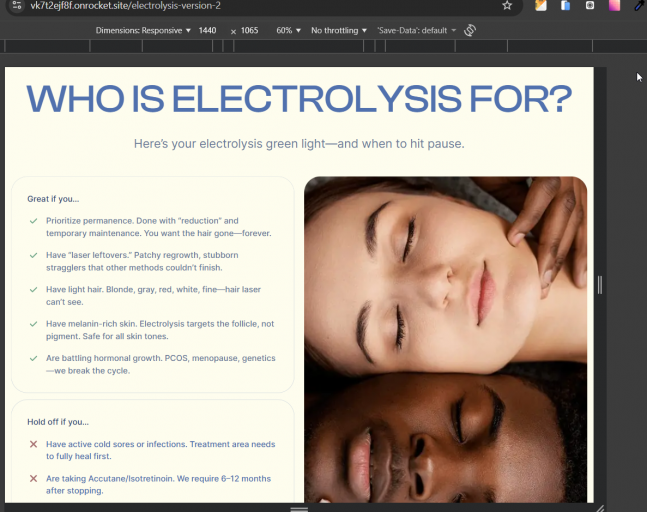647x512 pixels.
Task: Click the 'laser leftovers' paragraph
Action: 142,261
